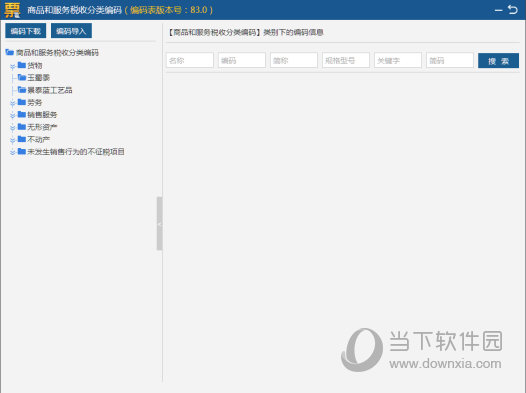Click the 类别下的编码信息 heading text
This screenshot has width=526, height=393.
tap(294, 33)
